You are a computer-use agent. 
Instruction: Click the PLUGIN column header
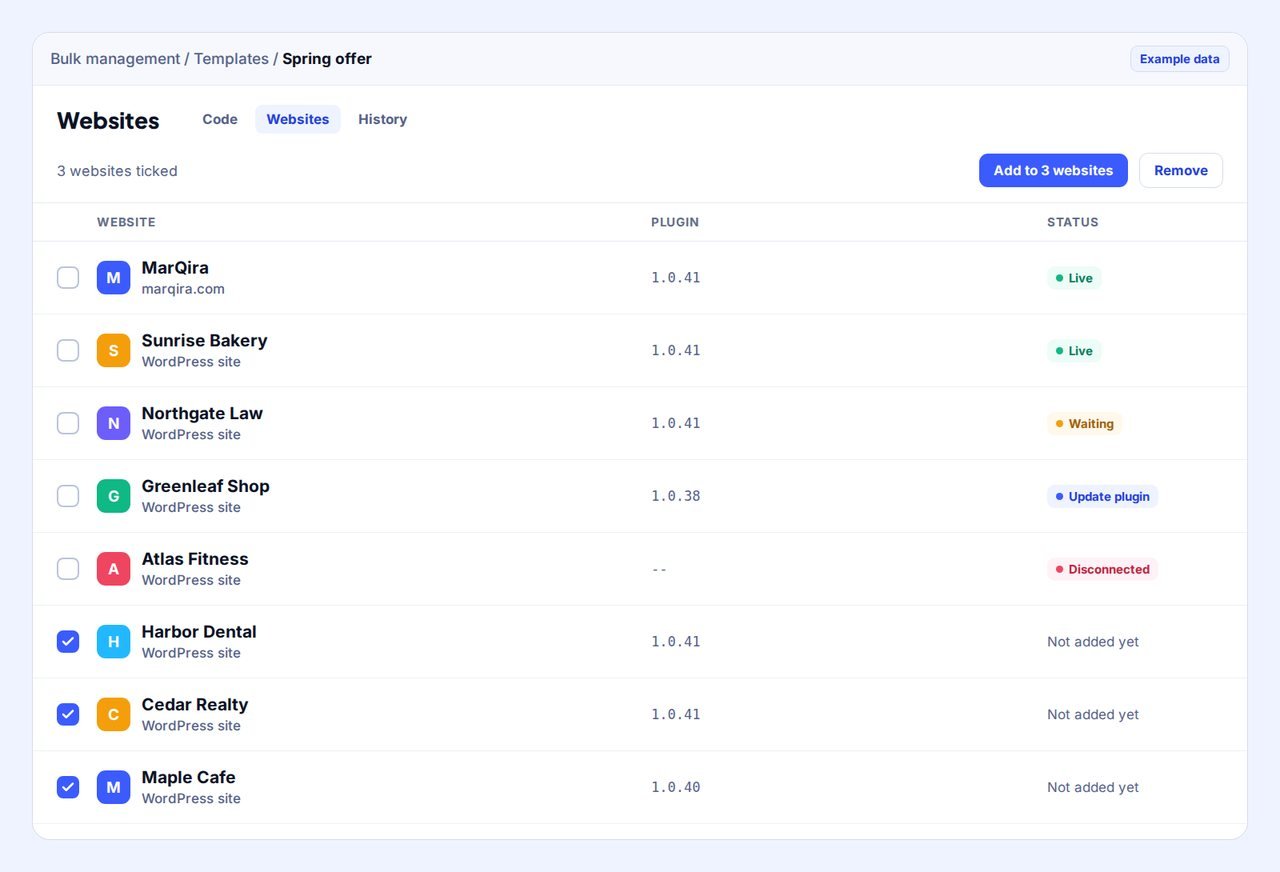675,222
